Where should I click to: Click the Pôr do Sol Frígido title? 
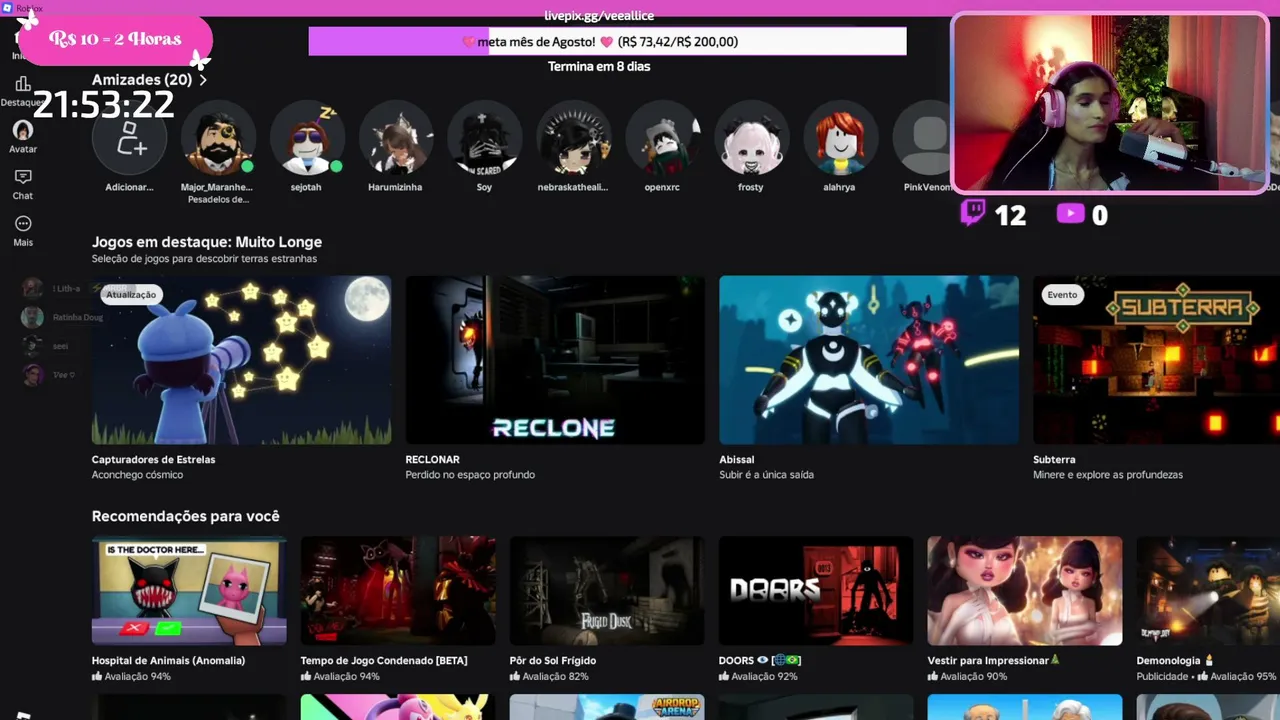(553, 661)
